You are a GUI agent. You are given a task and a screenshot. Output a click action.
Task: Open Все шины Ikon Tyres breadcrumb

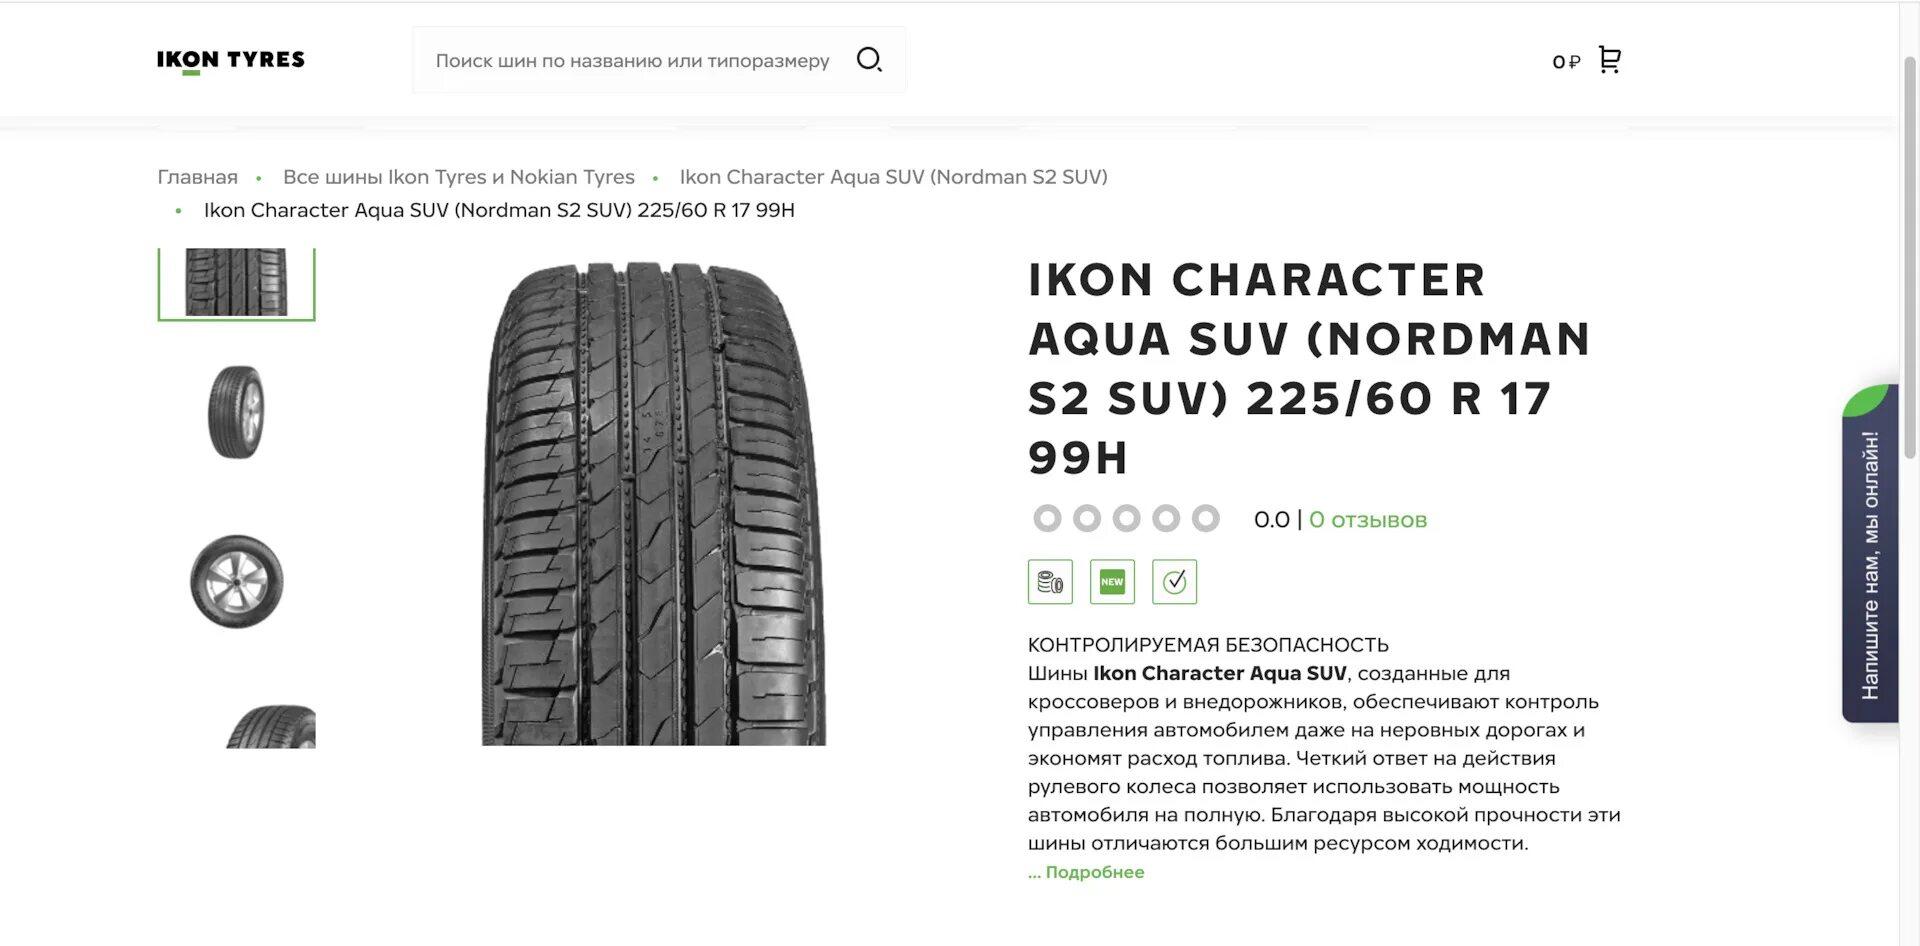pos(458,177)
